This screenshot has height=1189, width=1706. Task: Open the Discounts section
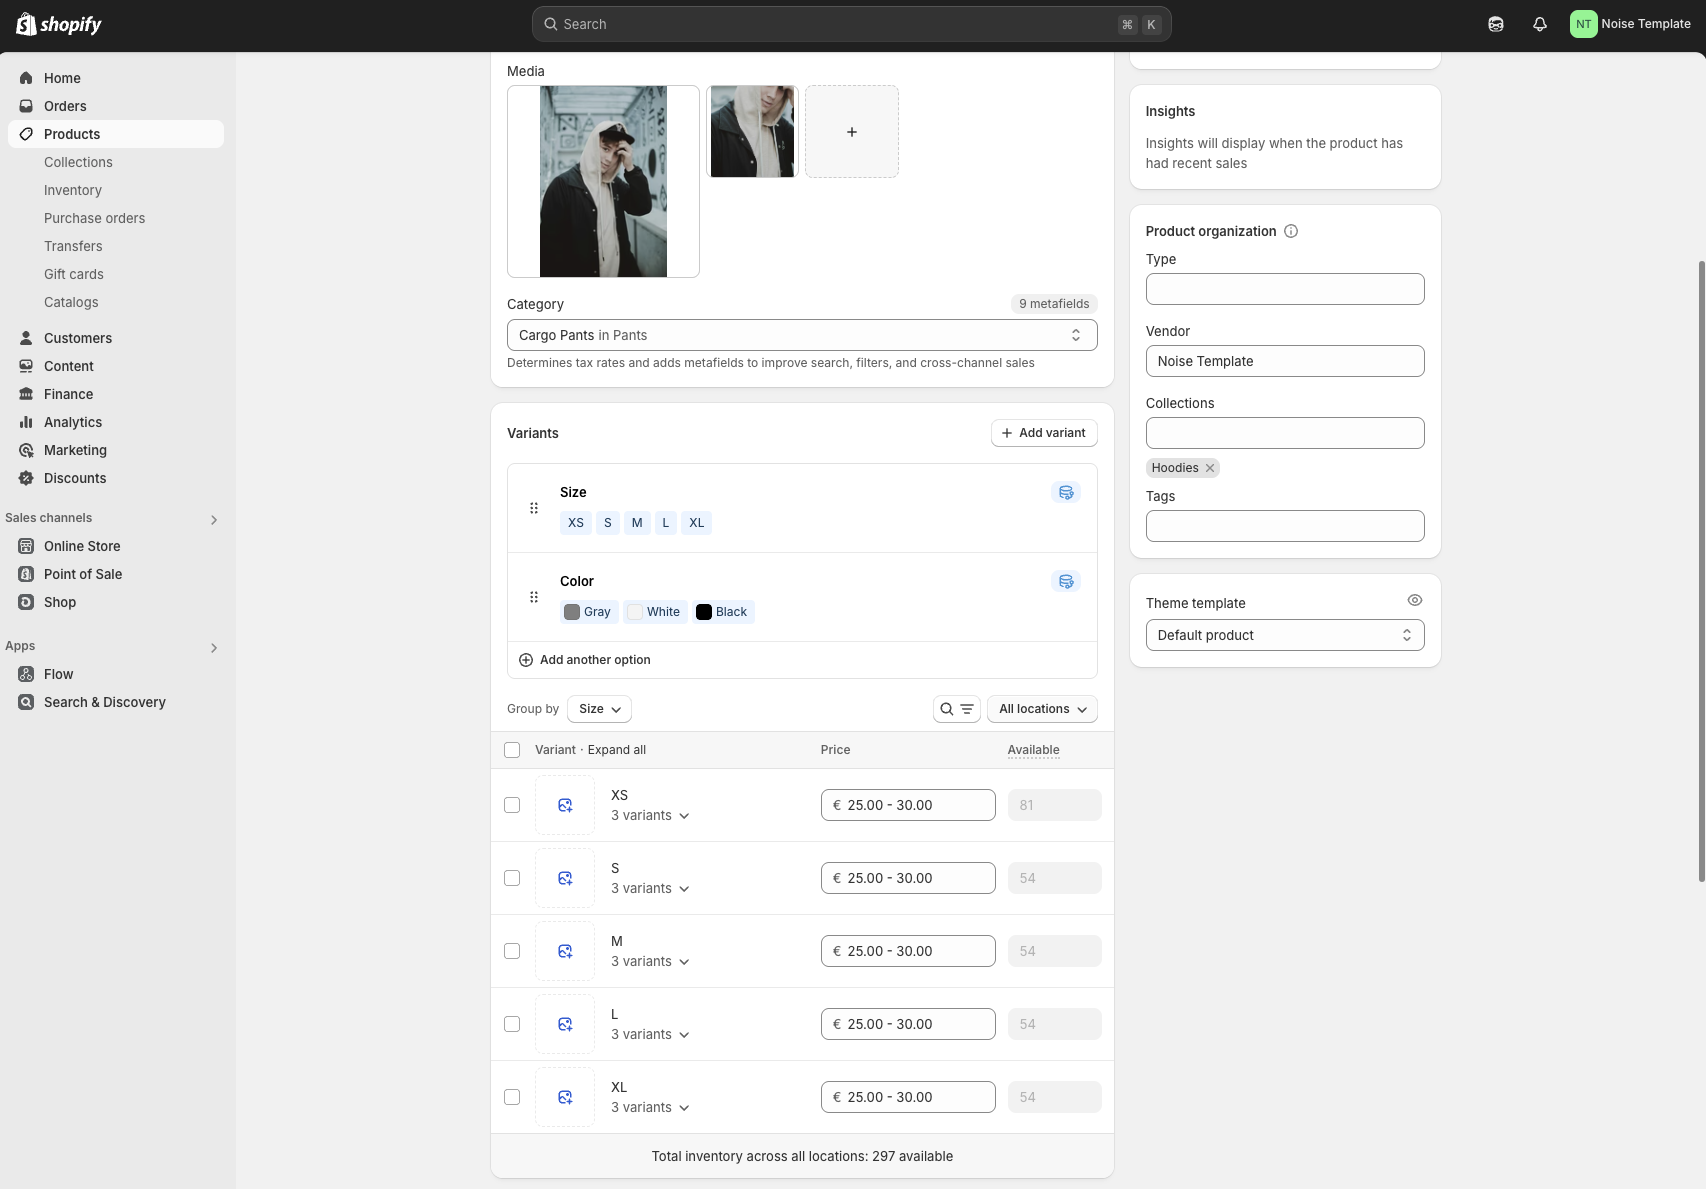coord(75,478)
